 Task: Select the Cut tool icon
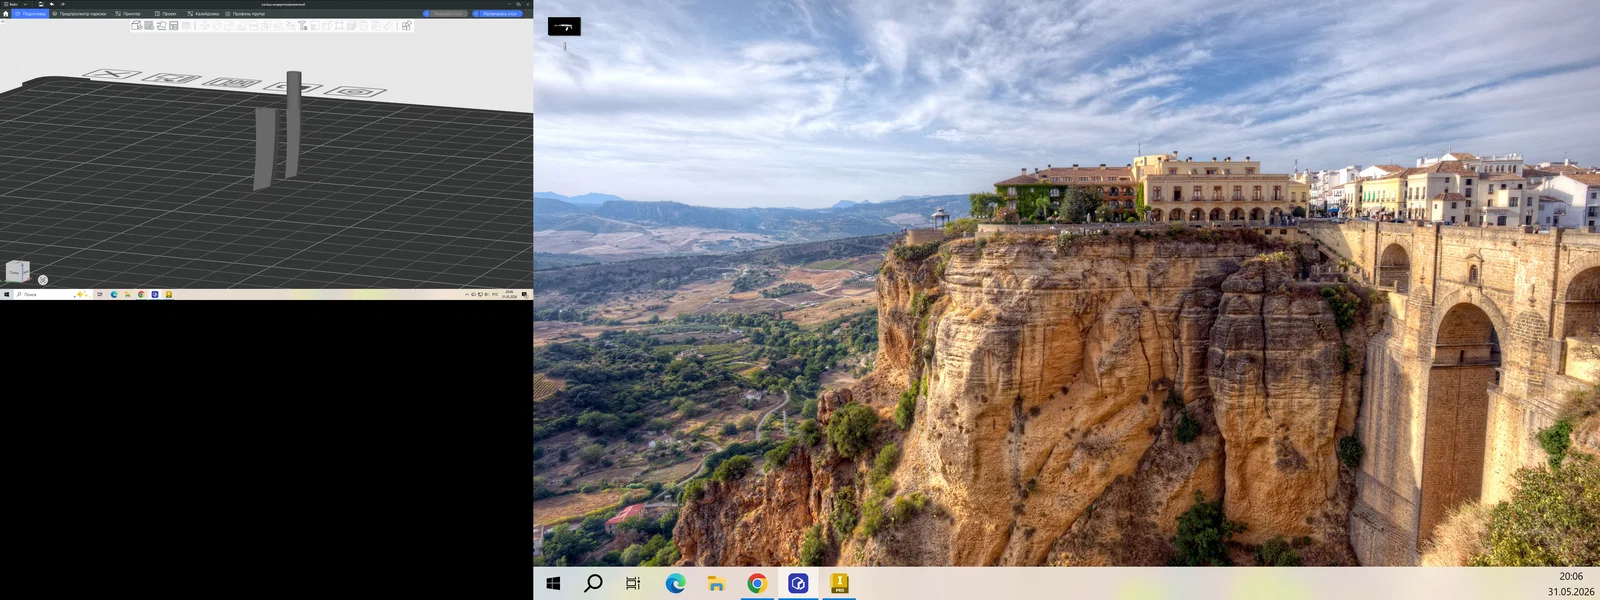pos(253,26)
